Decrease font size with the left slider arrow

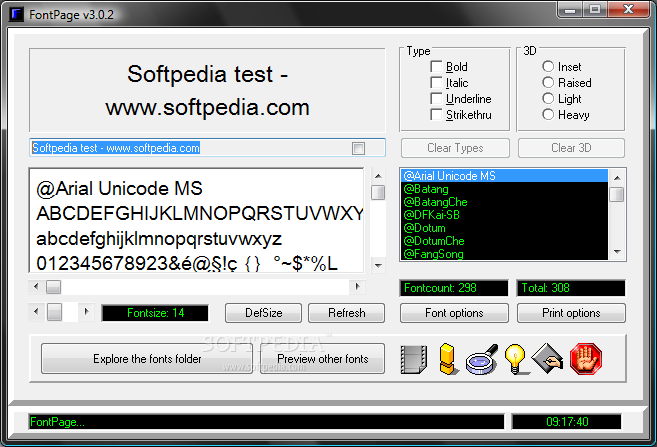[36, 312]
